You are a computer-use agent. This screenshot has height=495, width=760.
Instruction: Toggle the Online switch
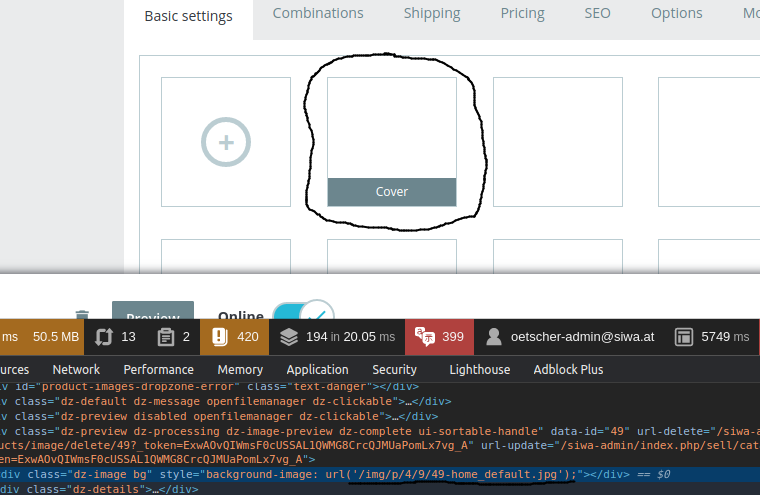(303, 311)
